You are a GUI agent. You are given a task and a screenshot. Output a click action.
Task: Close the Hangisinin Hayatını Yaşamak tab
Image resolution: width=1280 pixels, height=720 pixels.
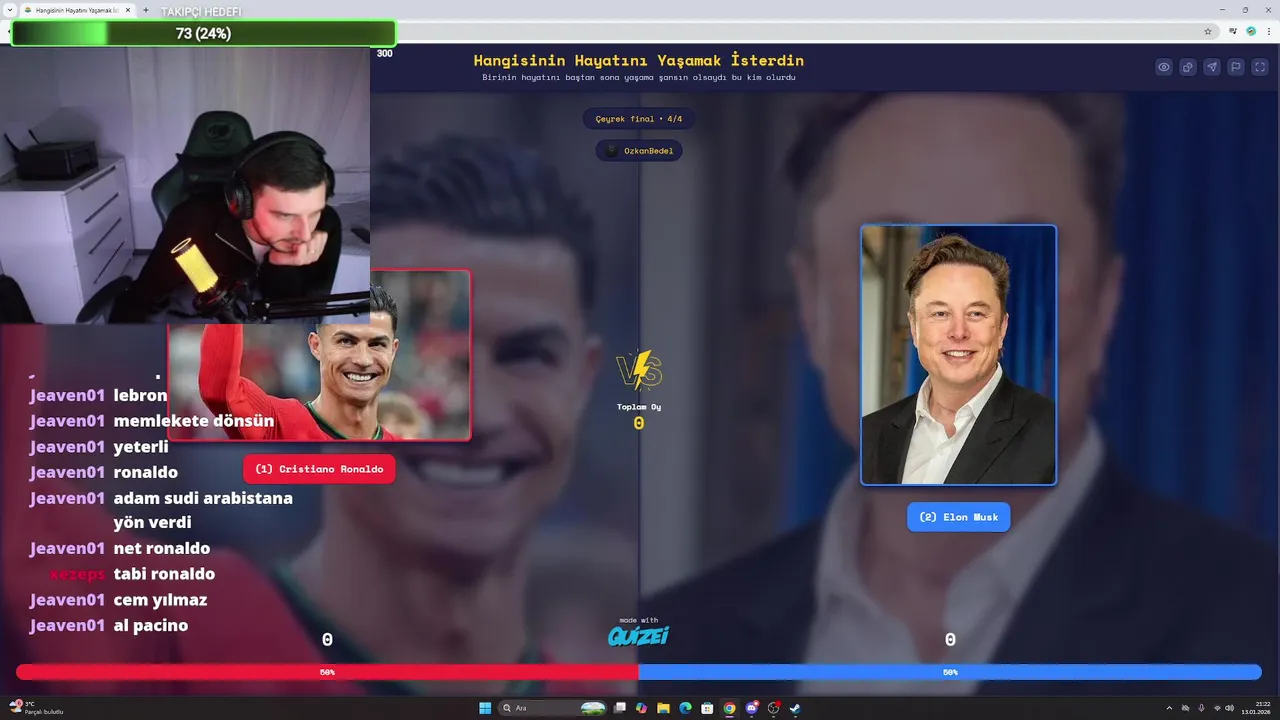point(127,10)
